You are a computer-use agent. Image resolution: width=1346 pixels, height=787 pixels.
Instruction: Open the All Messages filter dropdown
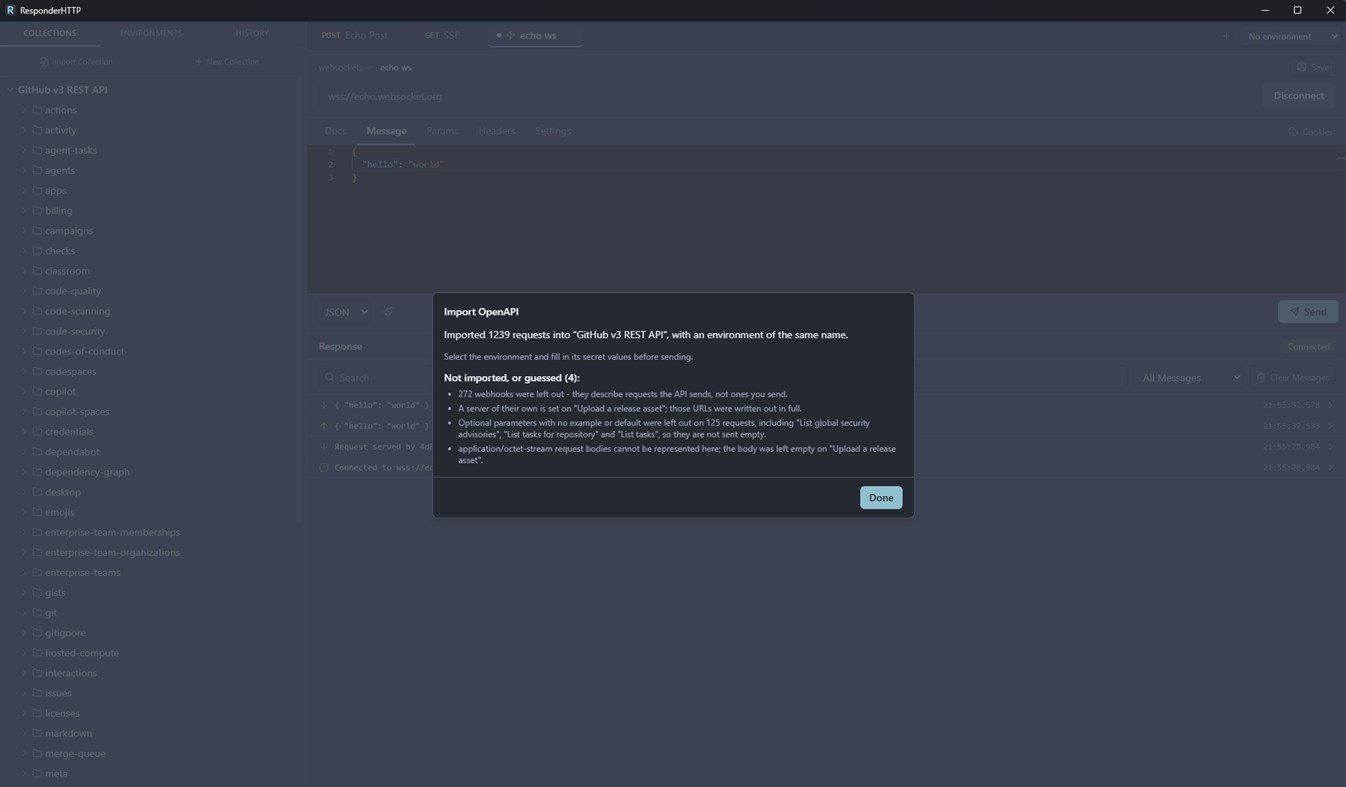[1190, 378]
